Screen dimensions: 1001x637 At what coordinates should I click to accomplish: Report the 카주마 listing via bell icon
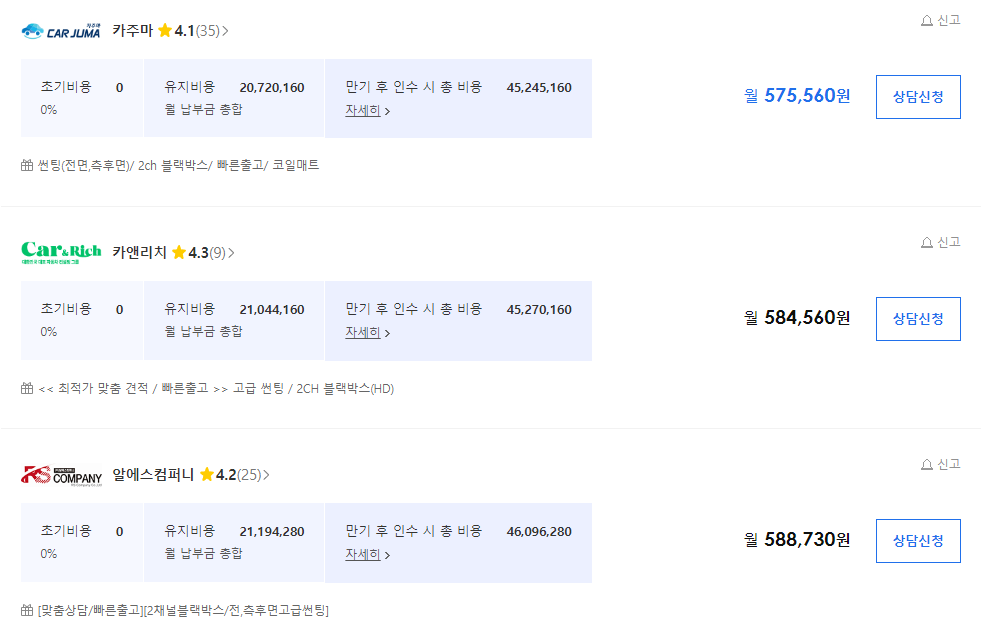pyautogui.click(x=940, y=20)
